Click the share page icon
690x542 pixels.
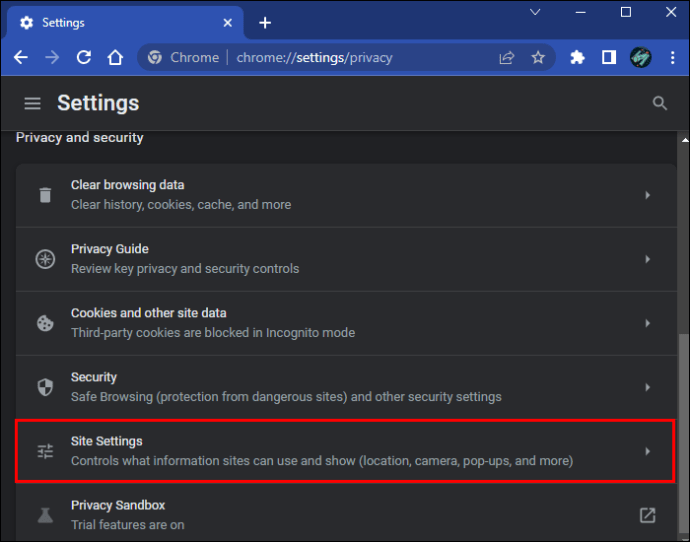[x=506, y=57]
